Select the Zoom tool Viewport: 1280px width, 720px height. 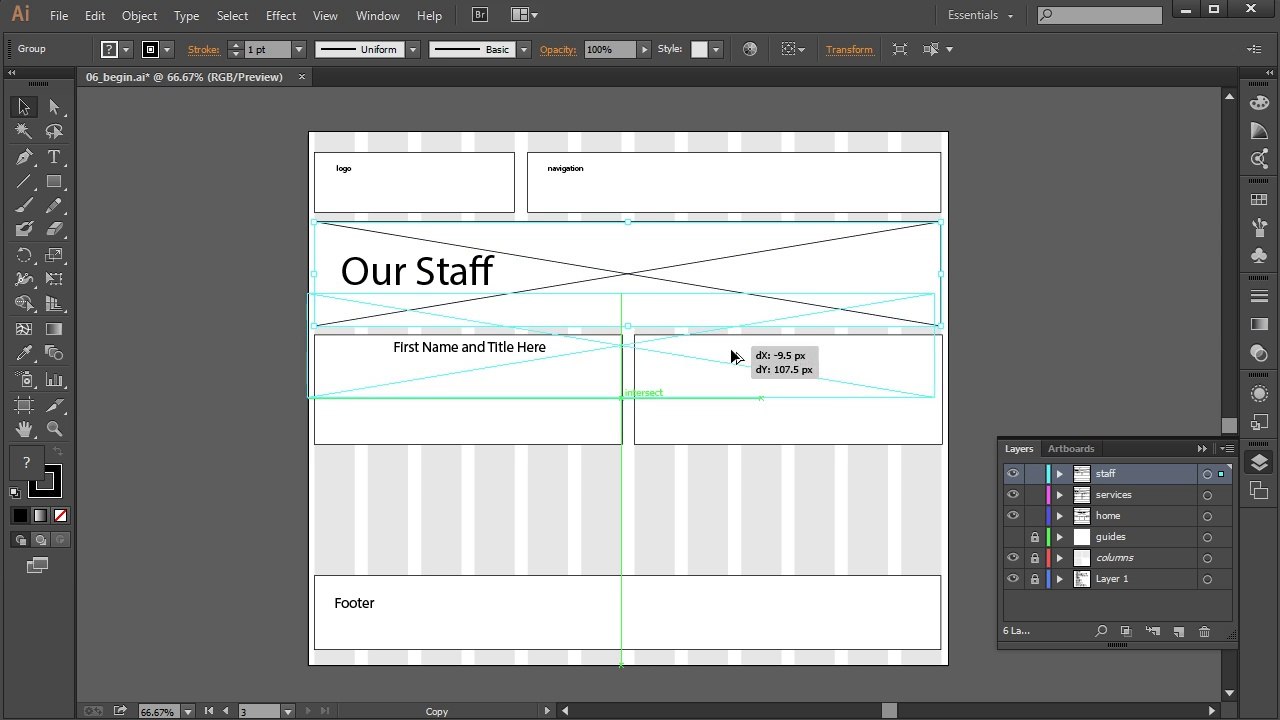pyautogui.click(x=54, y=429)
